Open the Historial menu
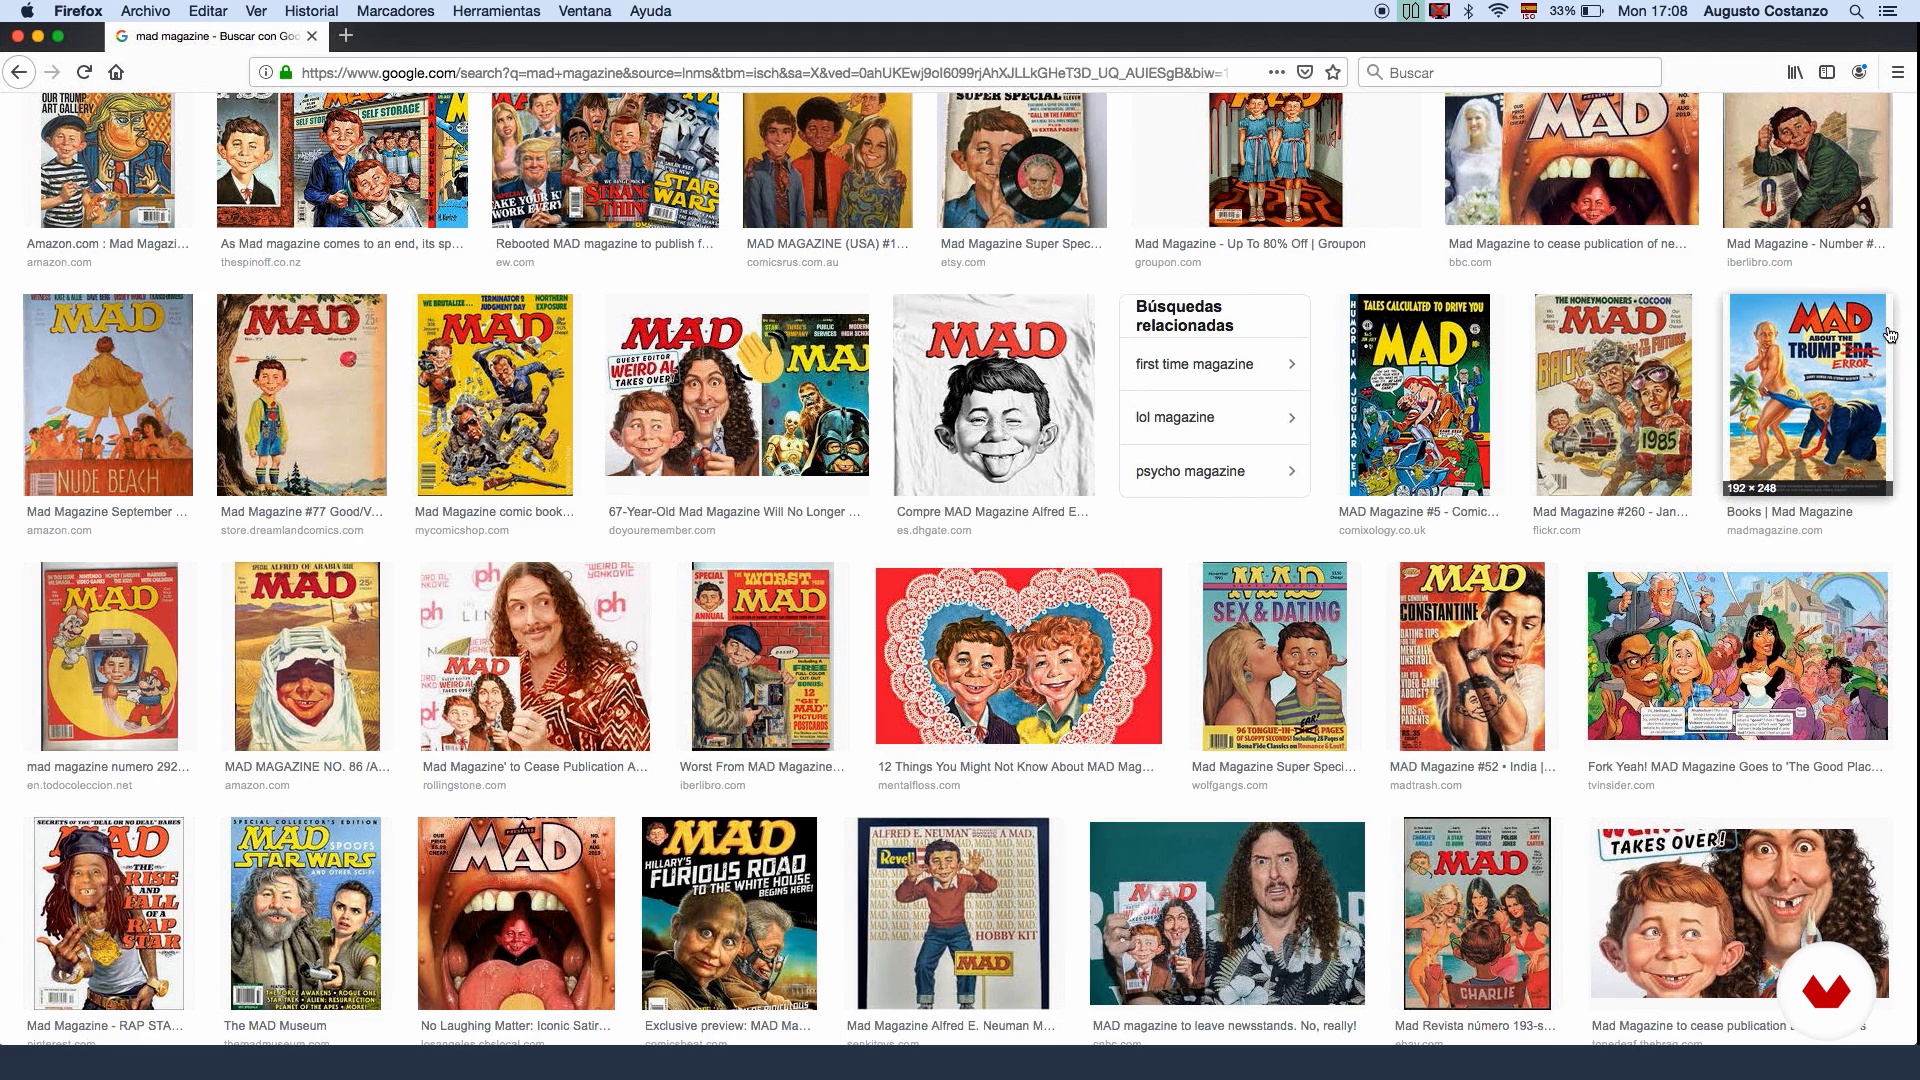The width and height of the screenshot is (1920, 1080). pos(311,11)
